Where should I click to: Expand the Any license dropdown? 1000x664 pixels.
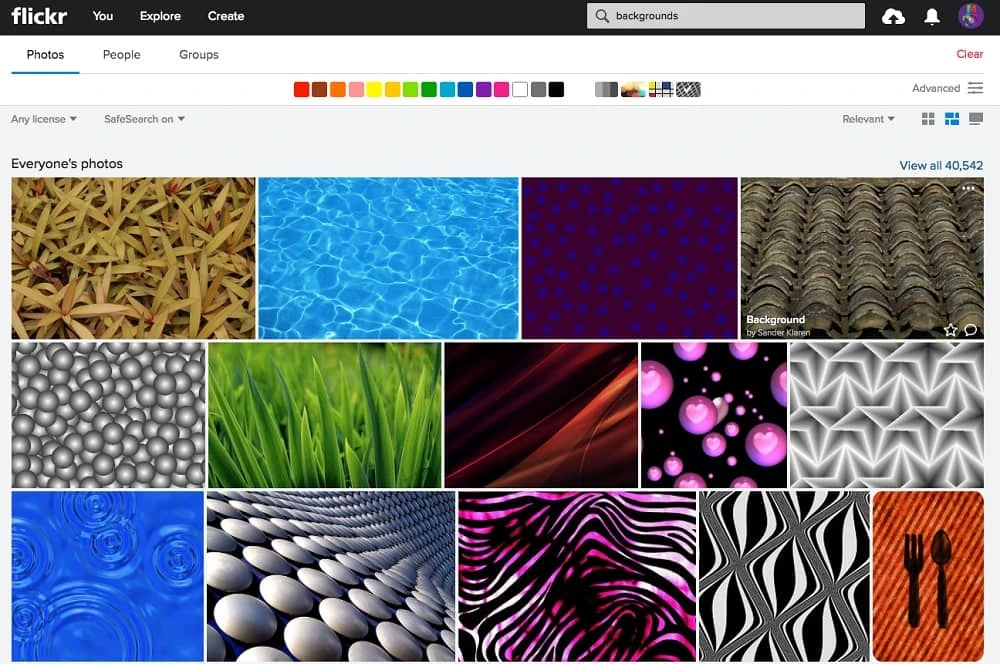click(44, 119)
